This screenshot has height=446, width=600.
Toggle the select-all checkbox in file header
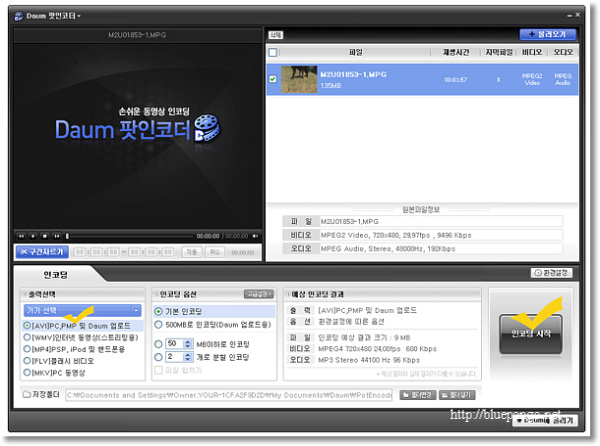pos(273,52)
